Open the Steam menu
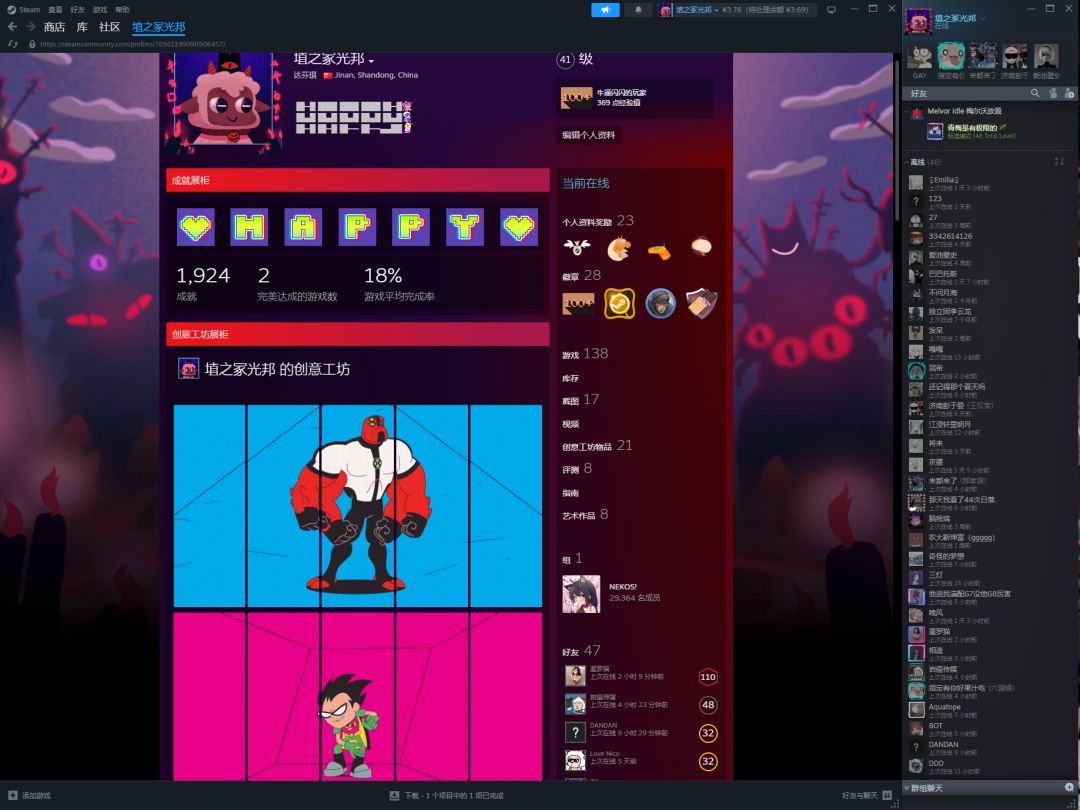This screenshot has width=1080, height=810. click(24, 10)
